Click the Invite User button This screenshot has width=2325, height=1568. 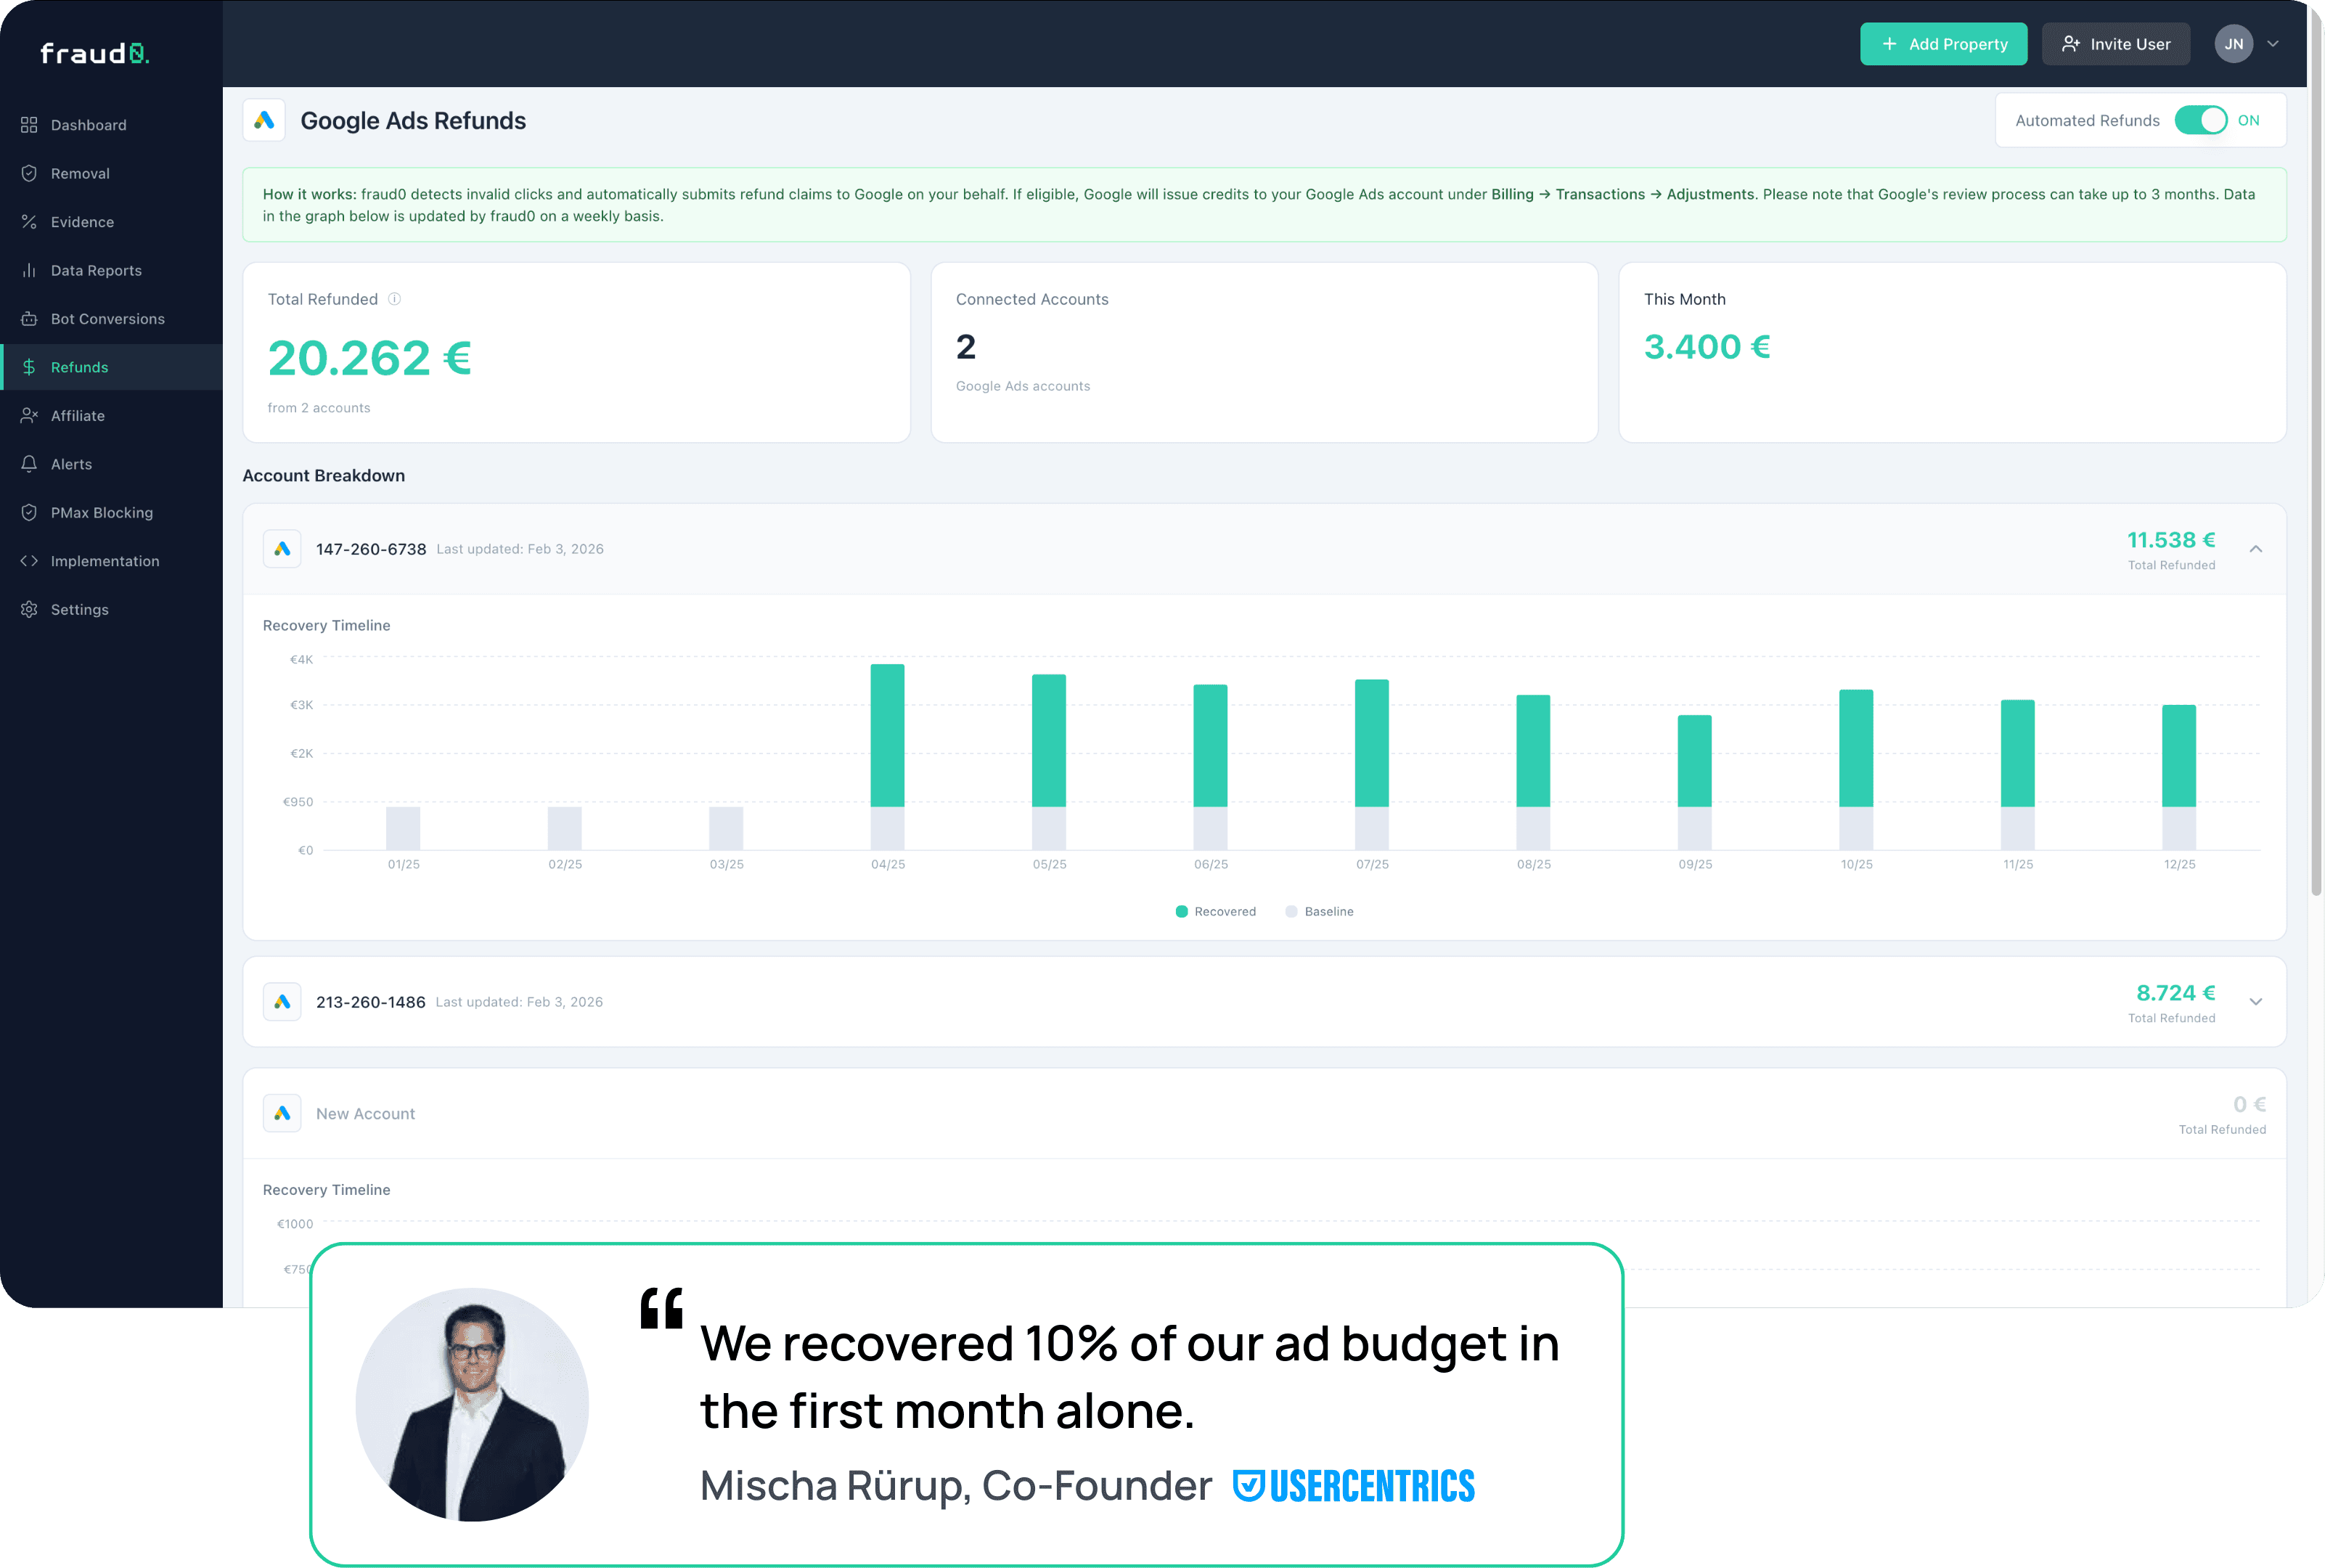2117,43
